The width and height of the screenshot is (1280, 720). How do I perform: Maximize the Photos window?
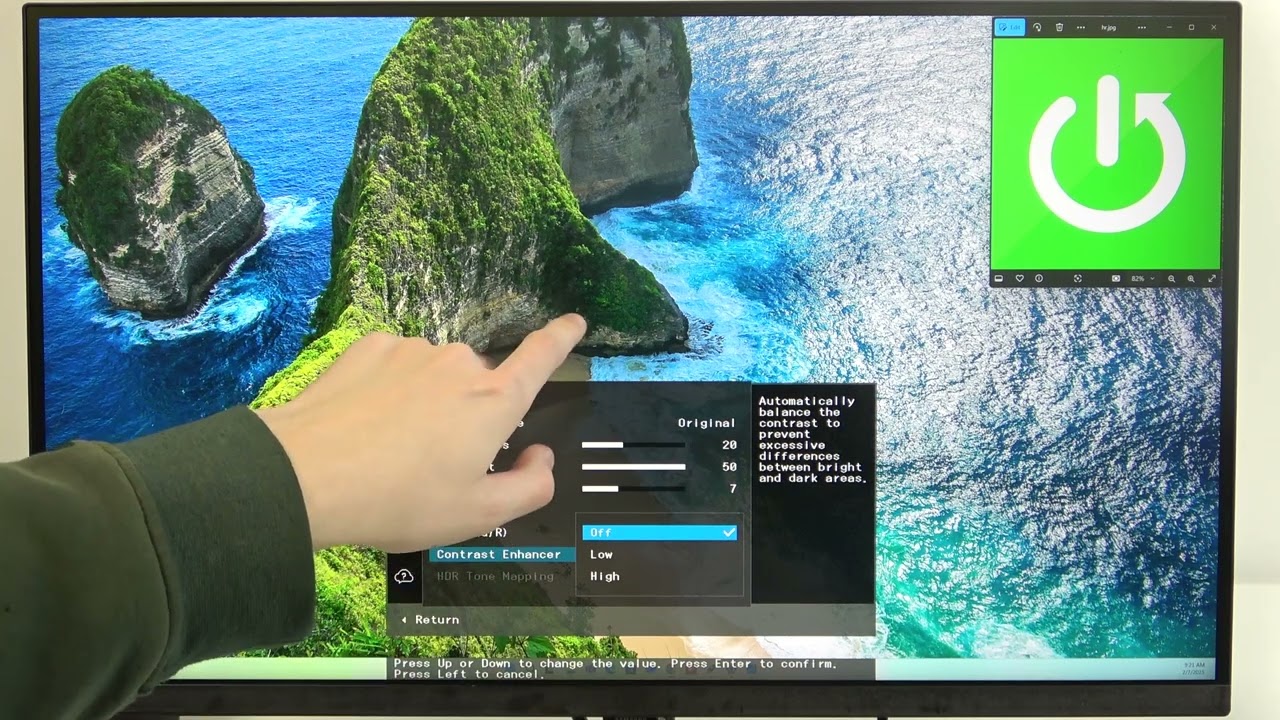[x=1191, y=27]
